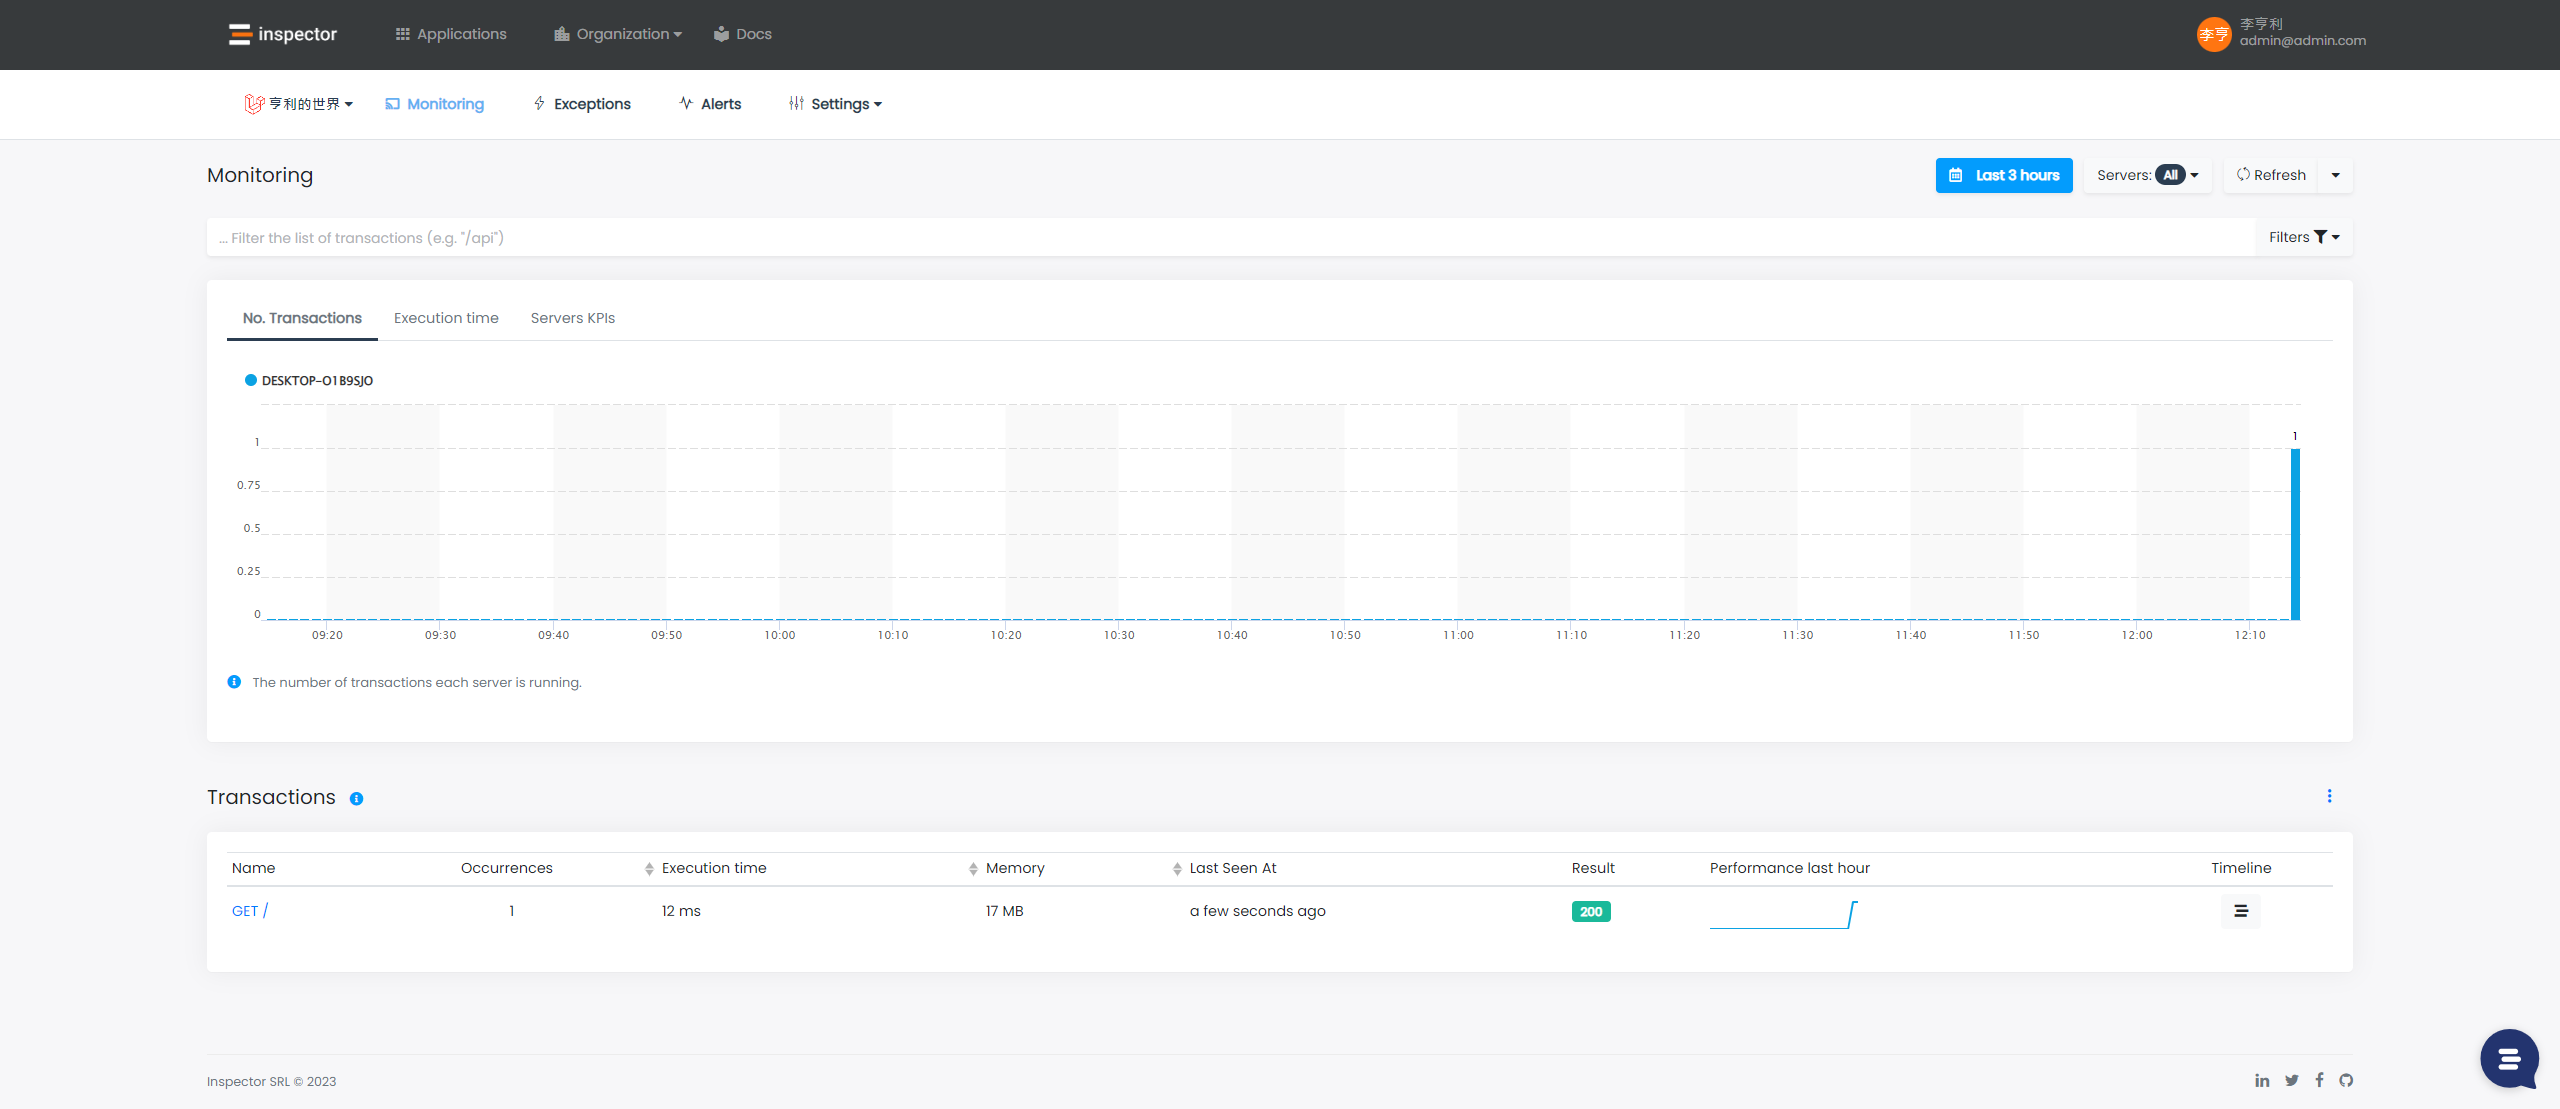The width and height of the screenshot is (2560, 1109).
Task: Expand the arrow next to Refresh
Action: tap(2335, 175)
